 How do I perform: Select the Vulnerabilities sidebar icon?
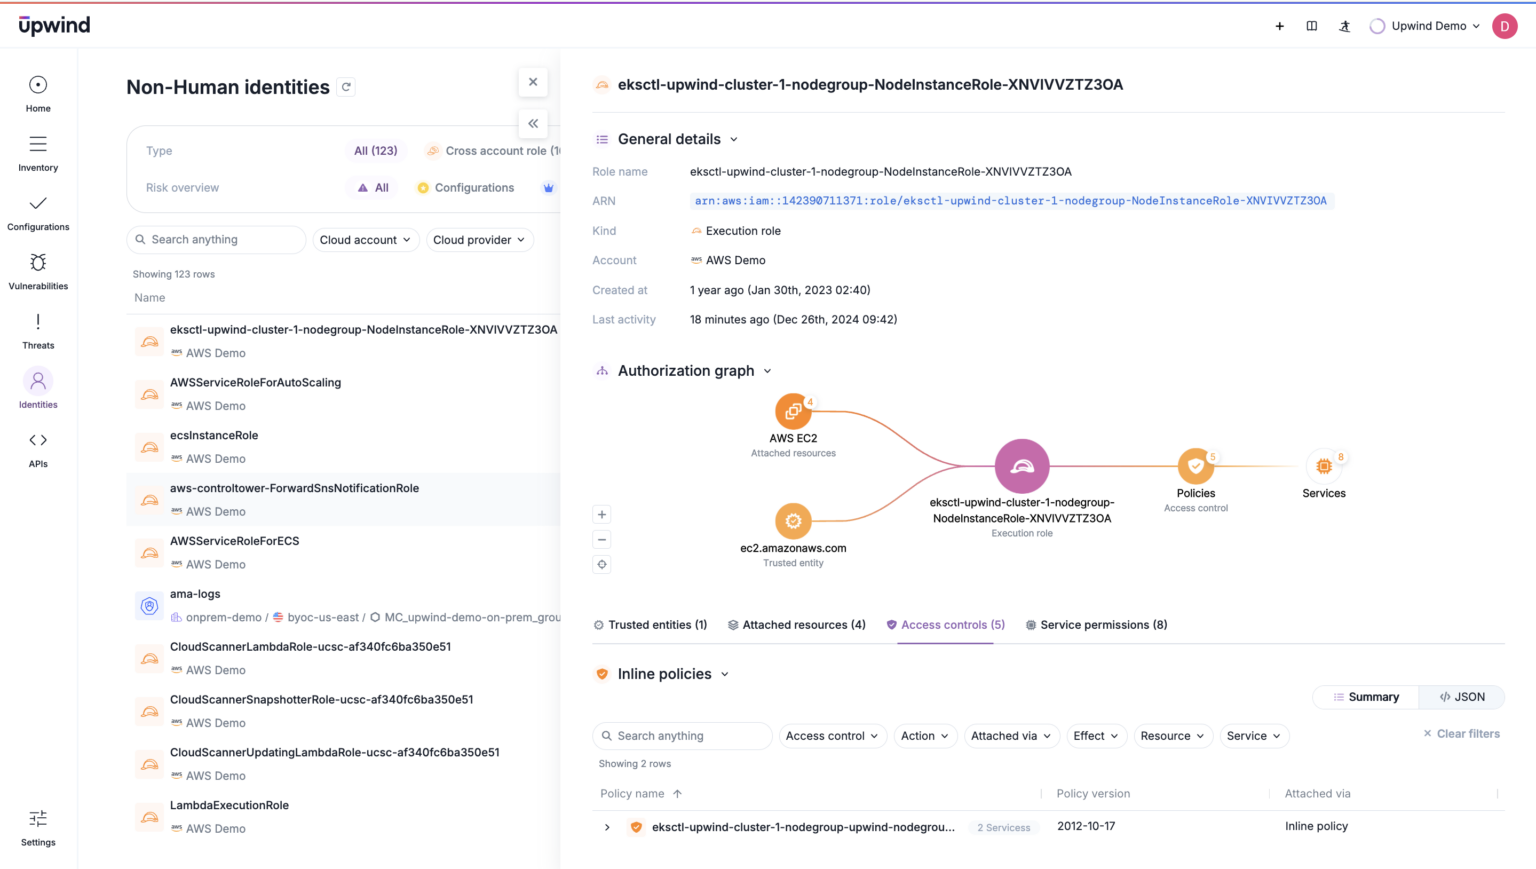pyautogui.click(x=37, y=270)
